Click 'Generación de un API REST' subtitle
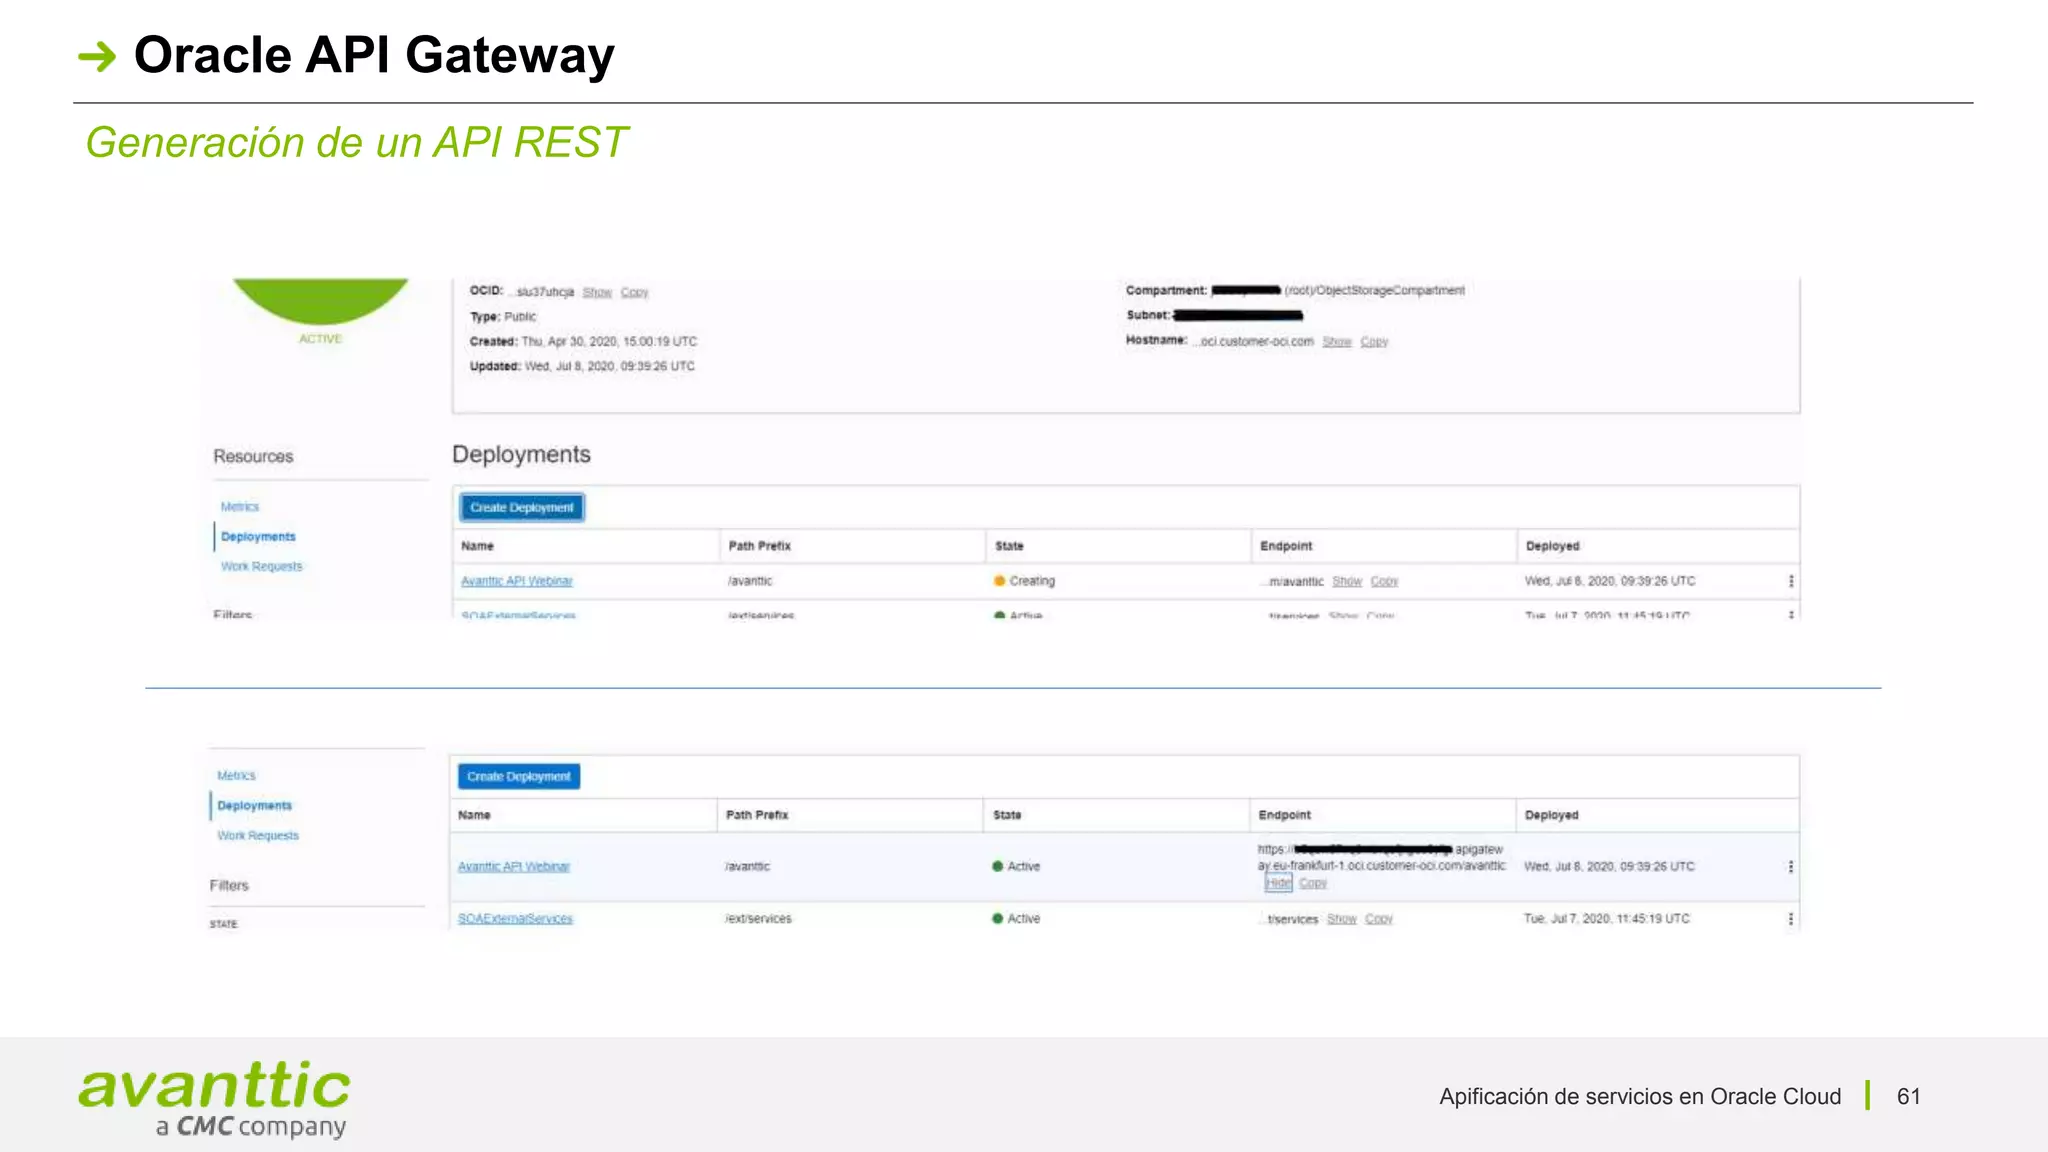2048x1152 pixels. [x=356, y=143]
